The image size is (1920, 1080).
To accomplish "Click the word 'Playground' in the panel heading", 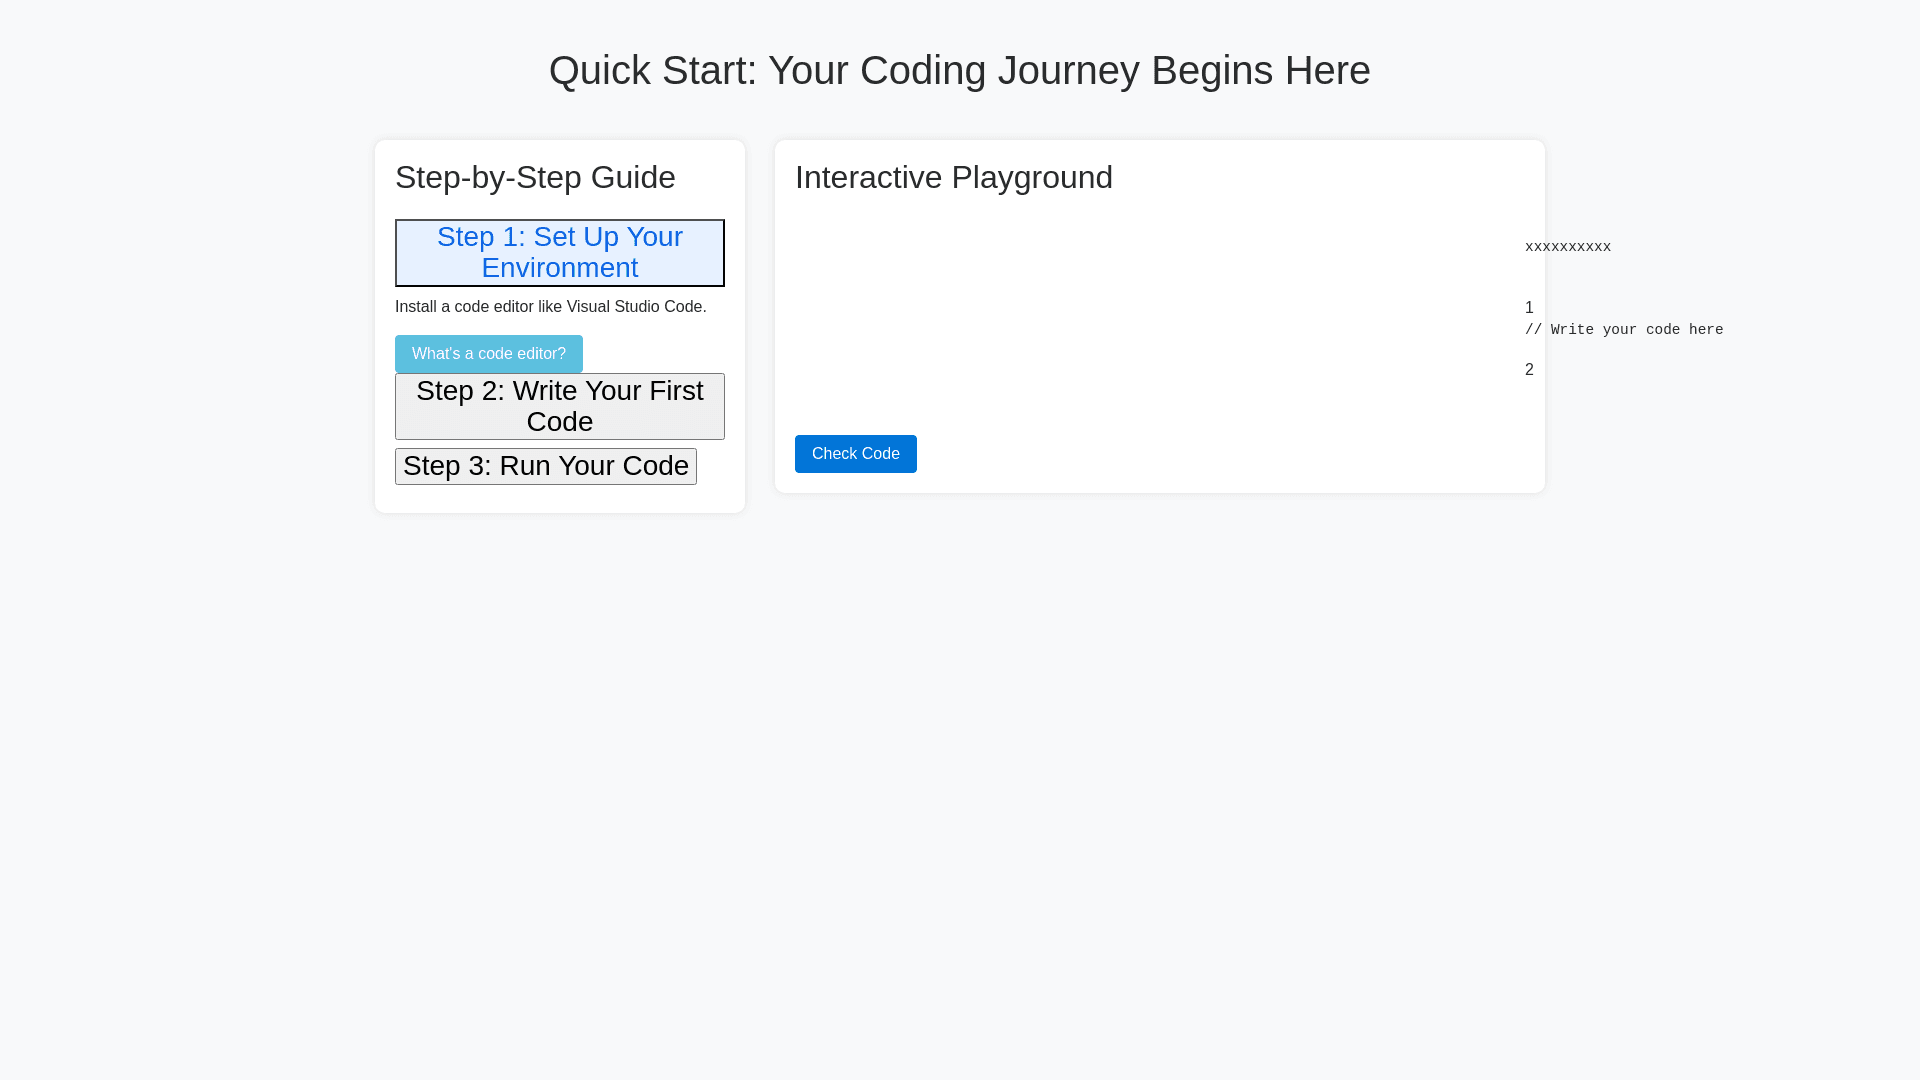I will pyautogui.click(x=1031, y=177).
